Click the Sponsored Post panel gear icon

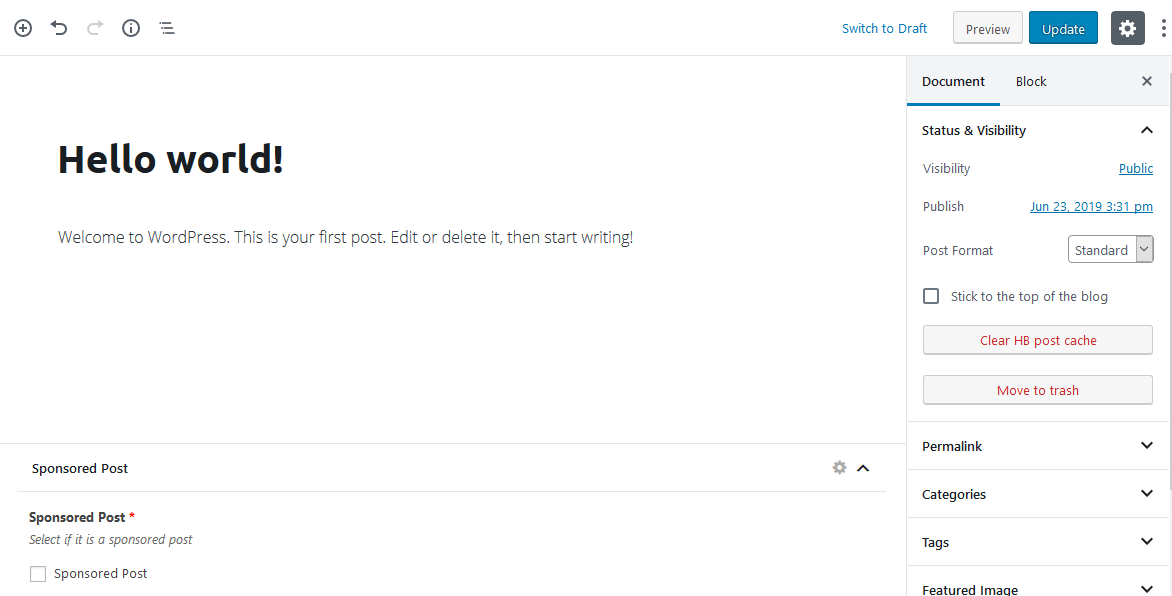coord(839,467)
